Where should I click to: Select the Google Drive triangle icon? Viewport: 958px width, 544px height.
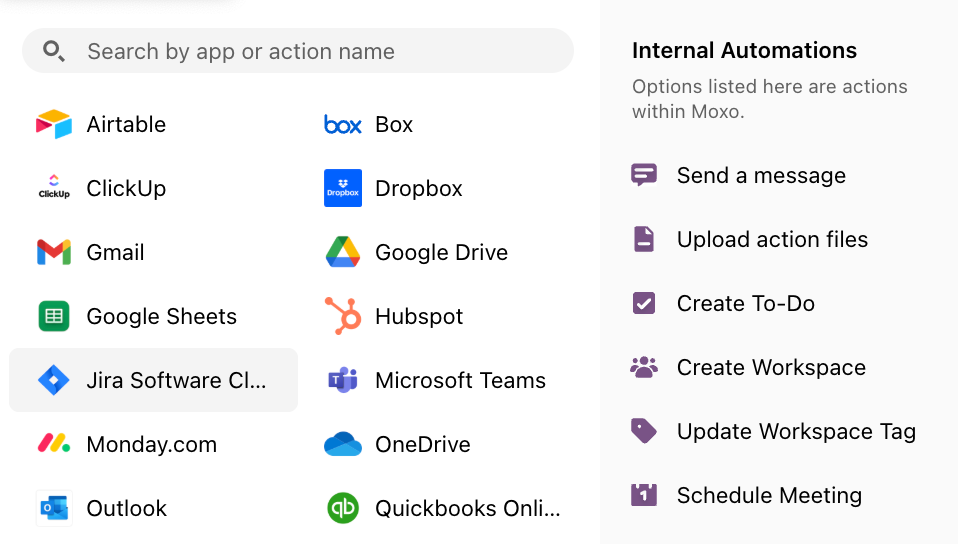coord(343,252)
